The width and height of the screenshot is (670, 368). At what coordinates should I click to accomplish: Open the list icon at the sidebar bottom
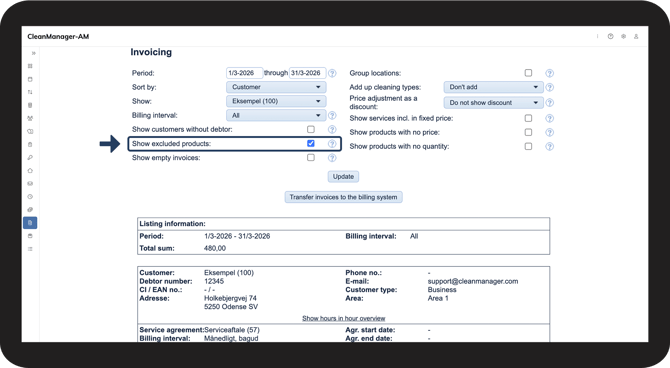30,249
